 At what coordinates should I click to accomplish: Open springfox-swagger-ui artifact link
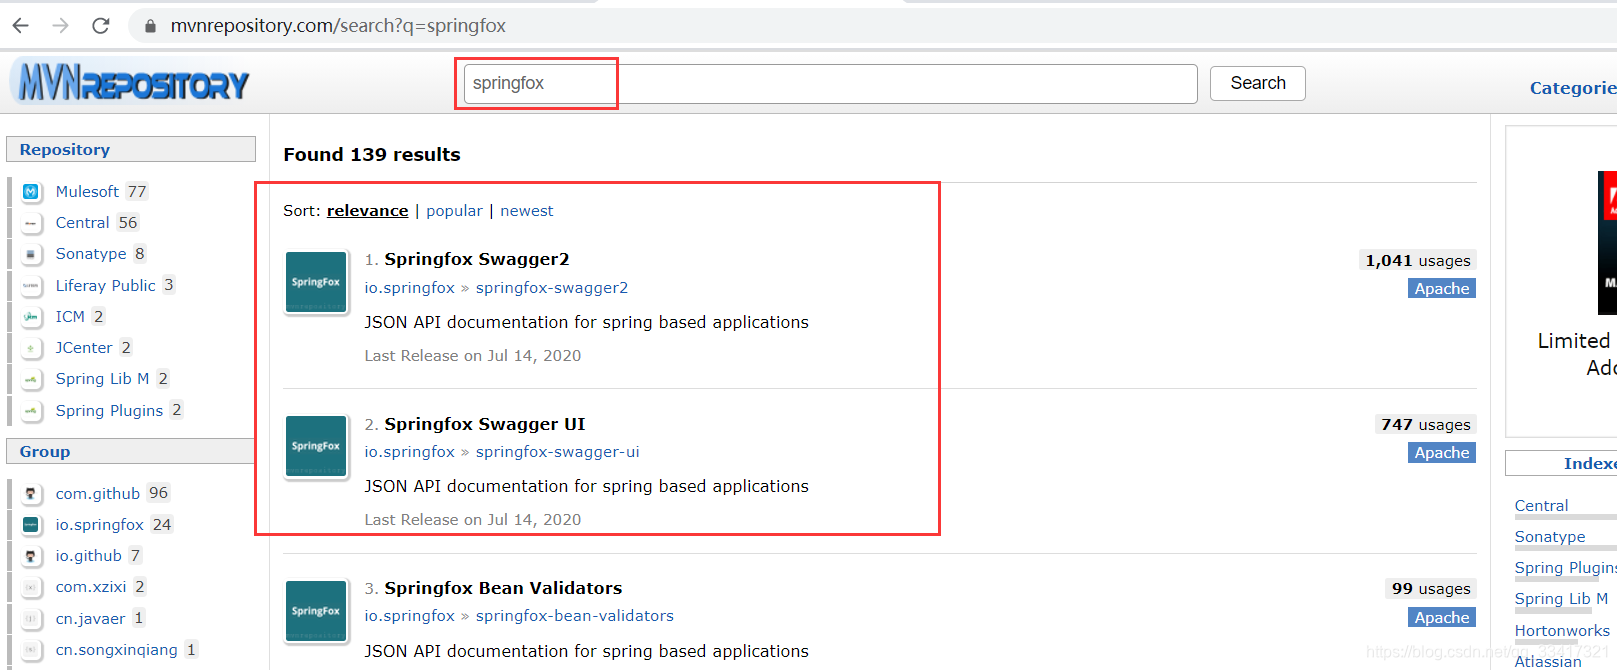pyautogui.click(x=557, y=452)
